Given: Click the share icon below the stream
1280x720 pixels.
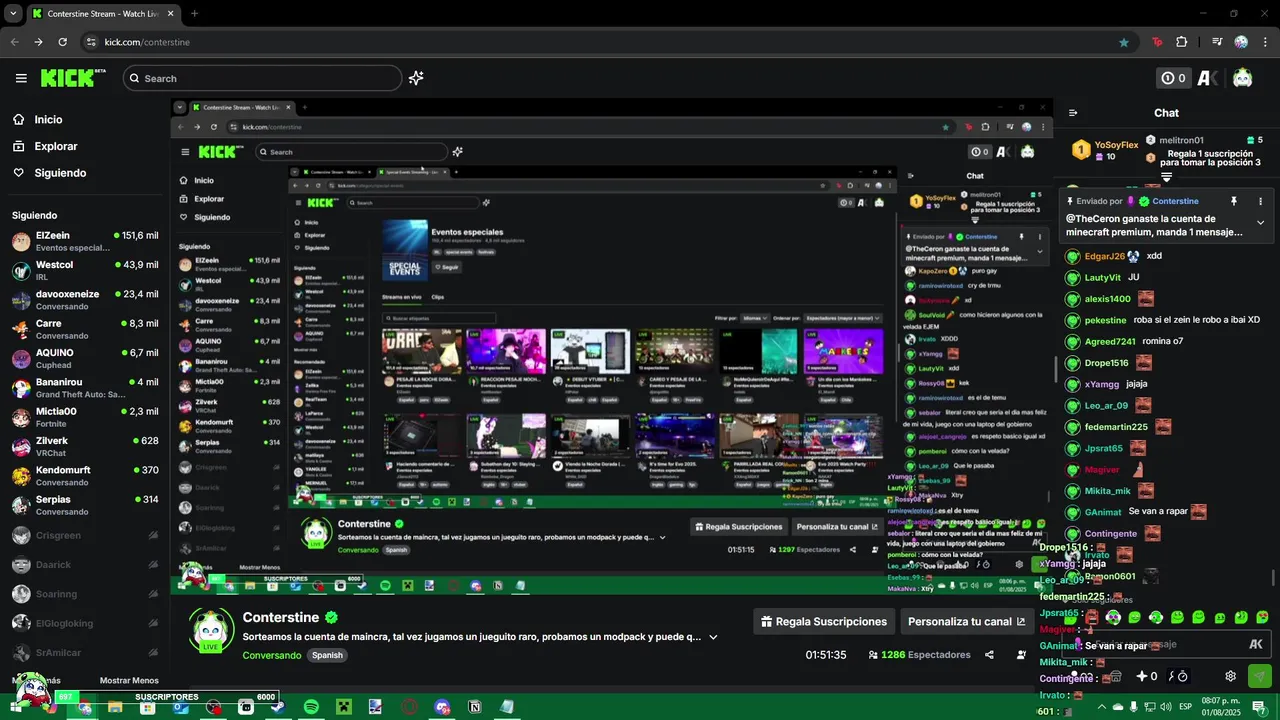Looking at the screenshot, I should click(x=989, y=655).
